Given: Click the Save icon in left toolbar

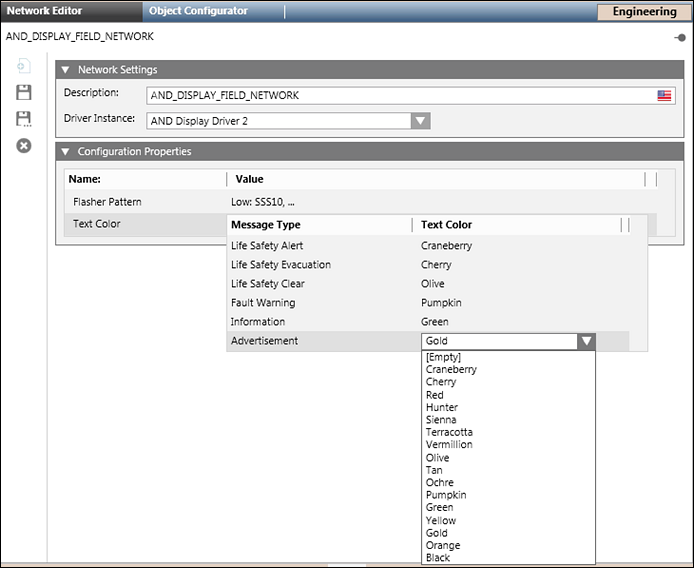Looking at the screenshot, I should tap(24, 93).
